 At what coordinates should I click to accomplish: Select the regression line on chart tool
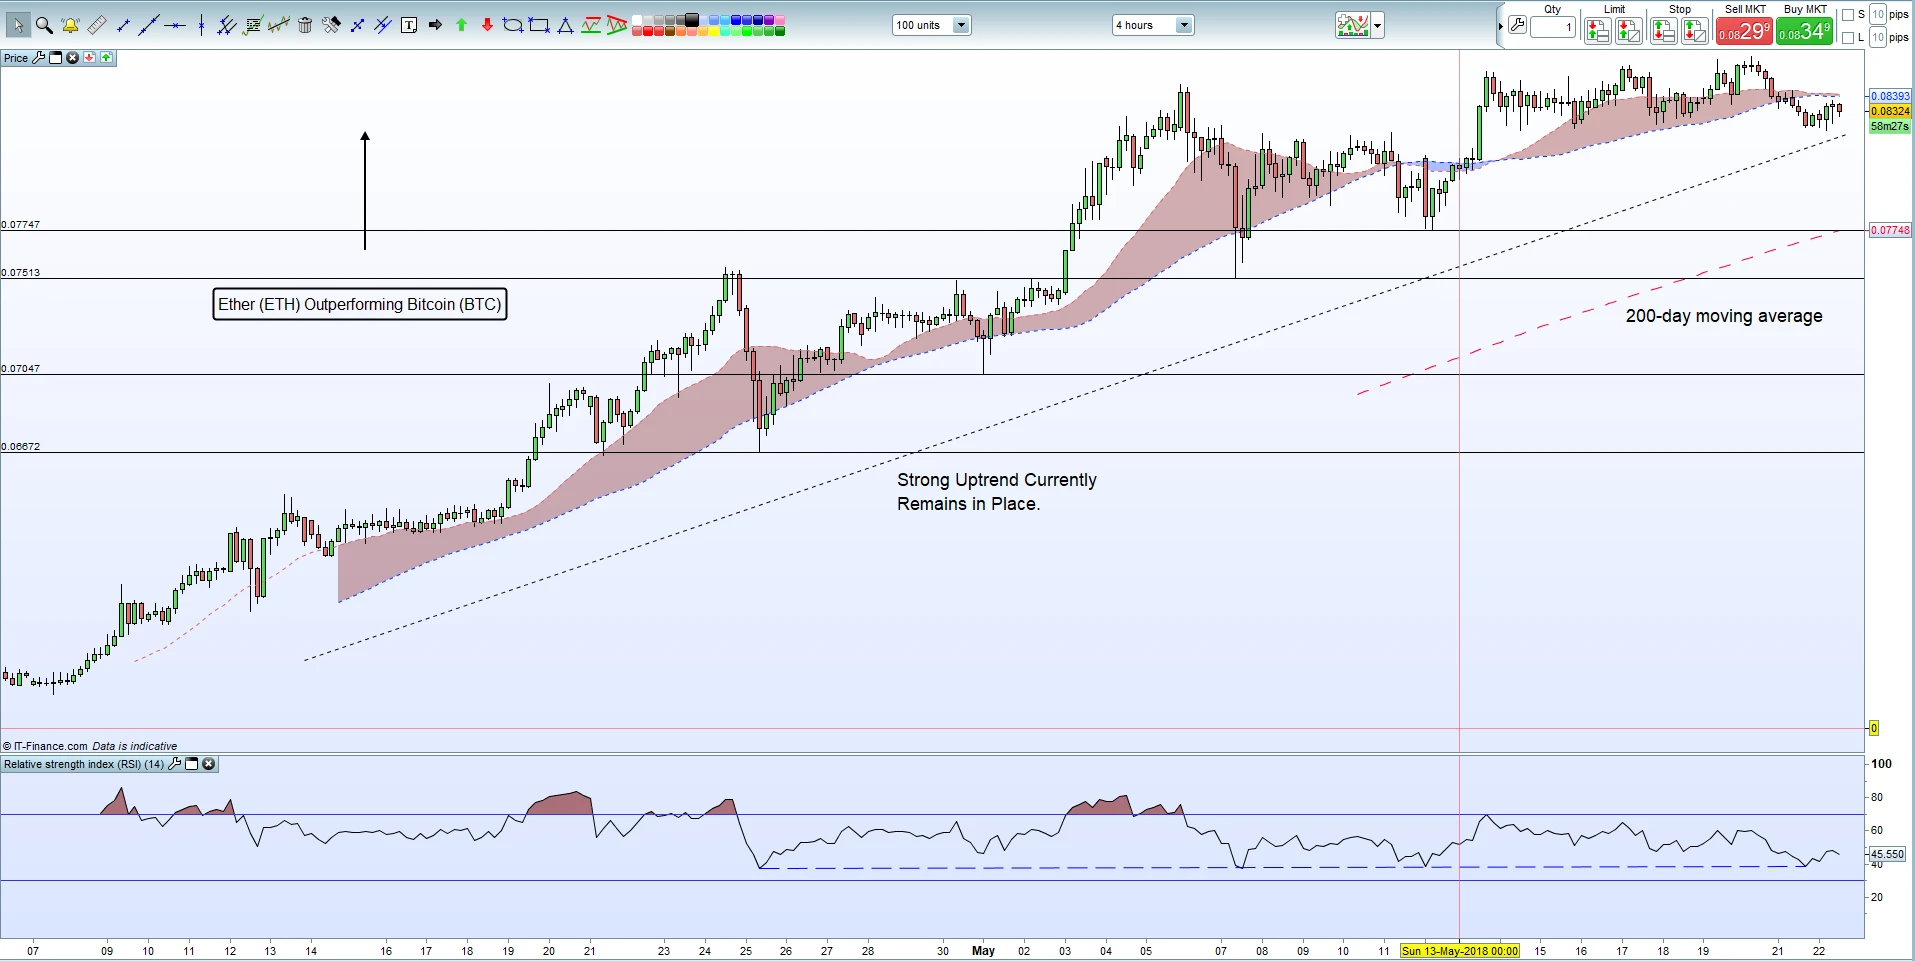click(x=279, y=25)
